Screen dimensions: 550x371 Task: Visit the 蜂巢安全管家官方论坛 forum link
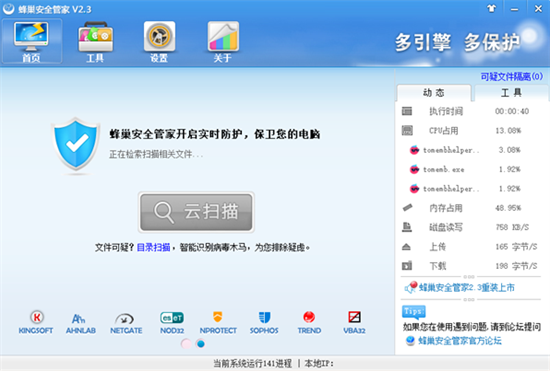click(x=460, y=340)
